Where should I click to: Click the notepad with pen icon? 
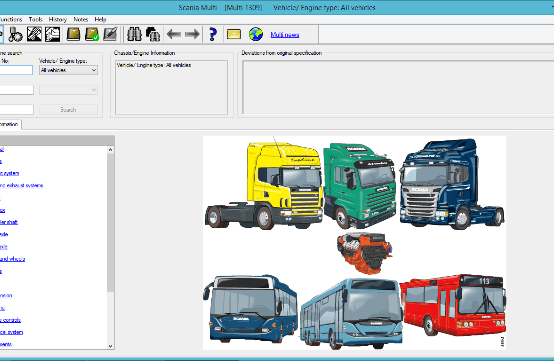coord(110,34)
